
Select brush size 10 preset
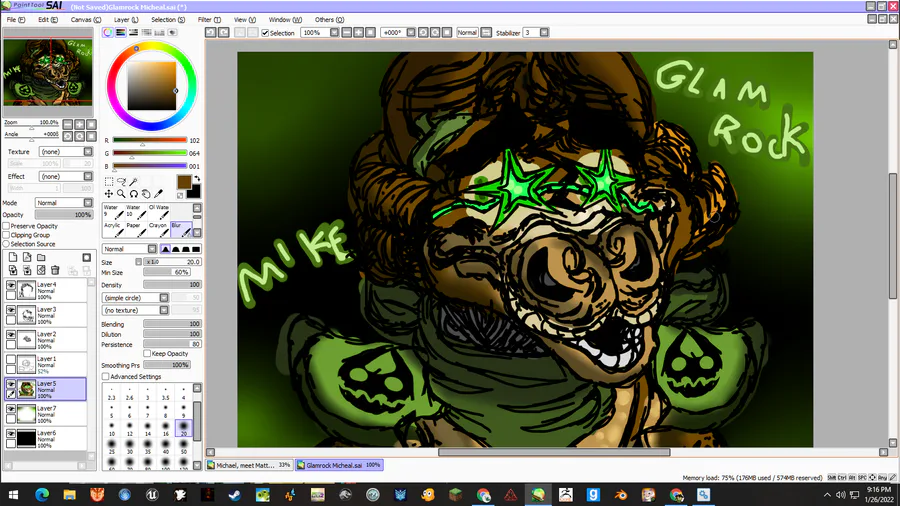111,429
